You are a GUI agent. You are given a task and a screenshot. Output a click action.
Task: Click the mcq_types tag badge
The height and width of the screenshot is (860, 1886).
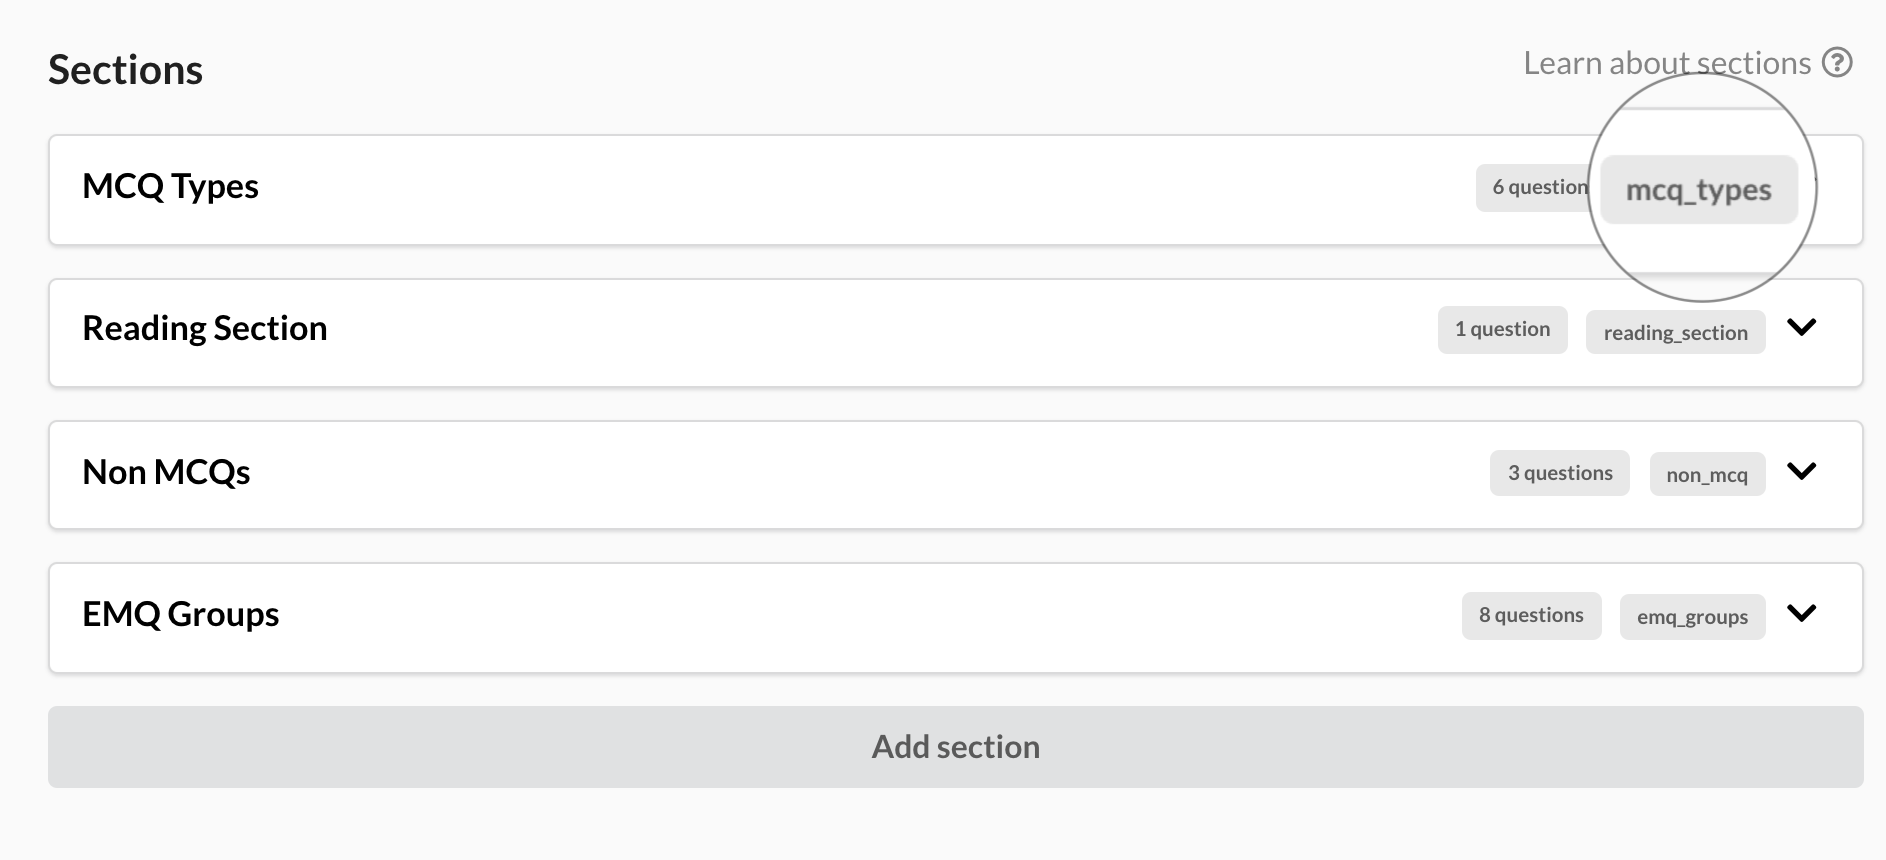[x=1699, y=190]
